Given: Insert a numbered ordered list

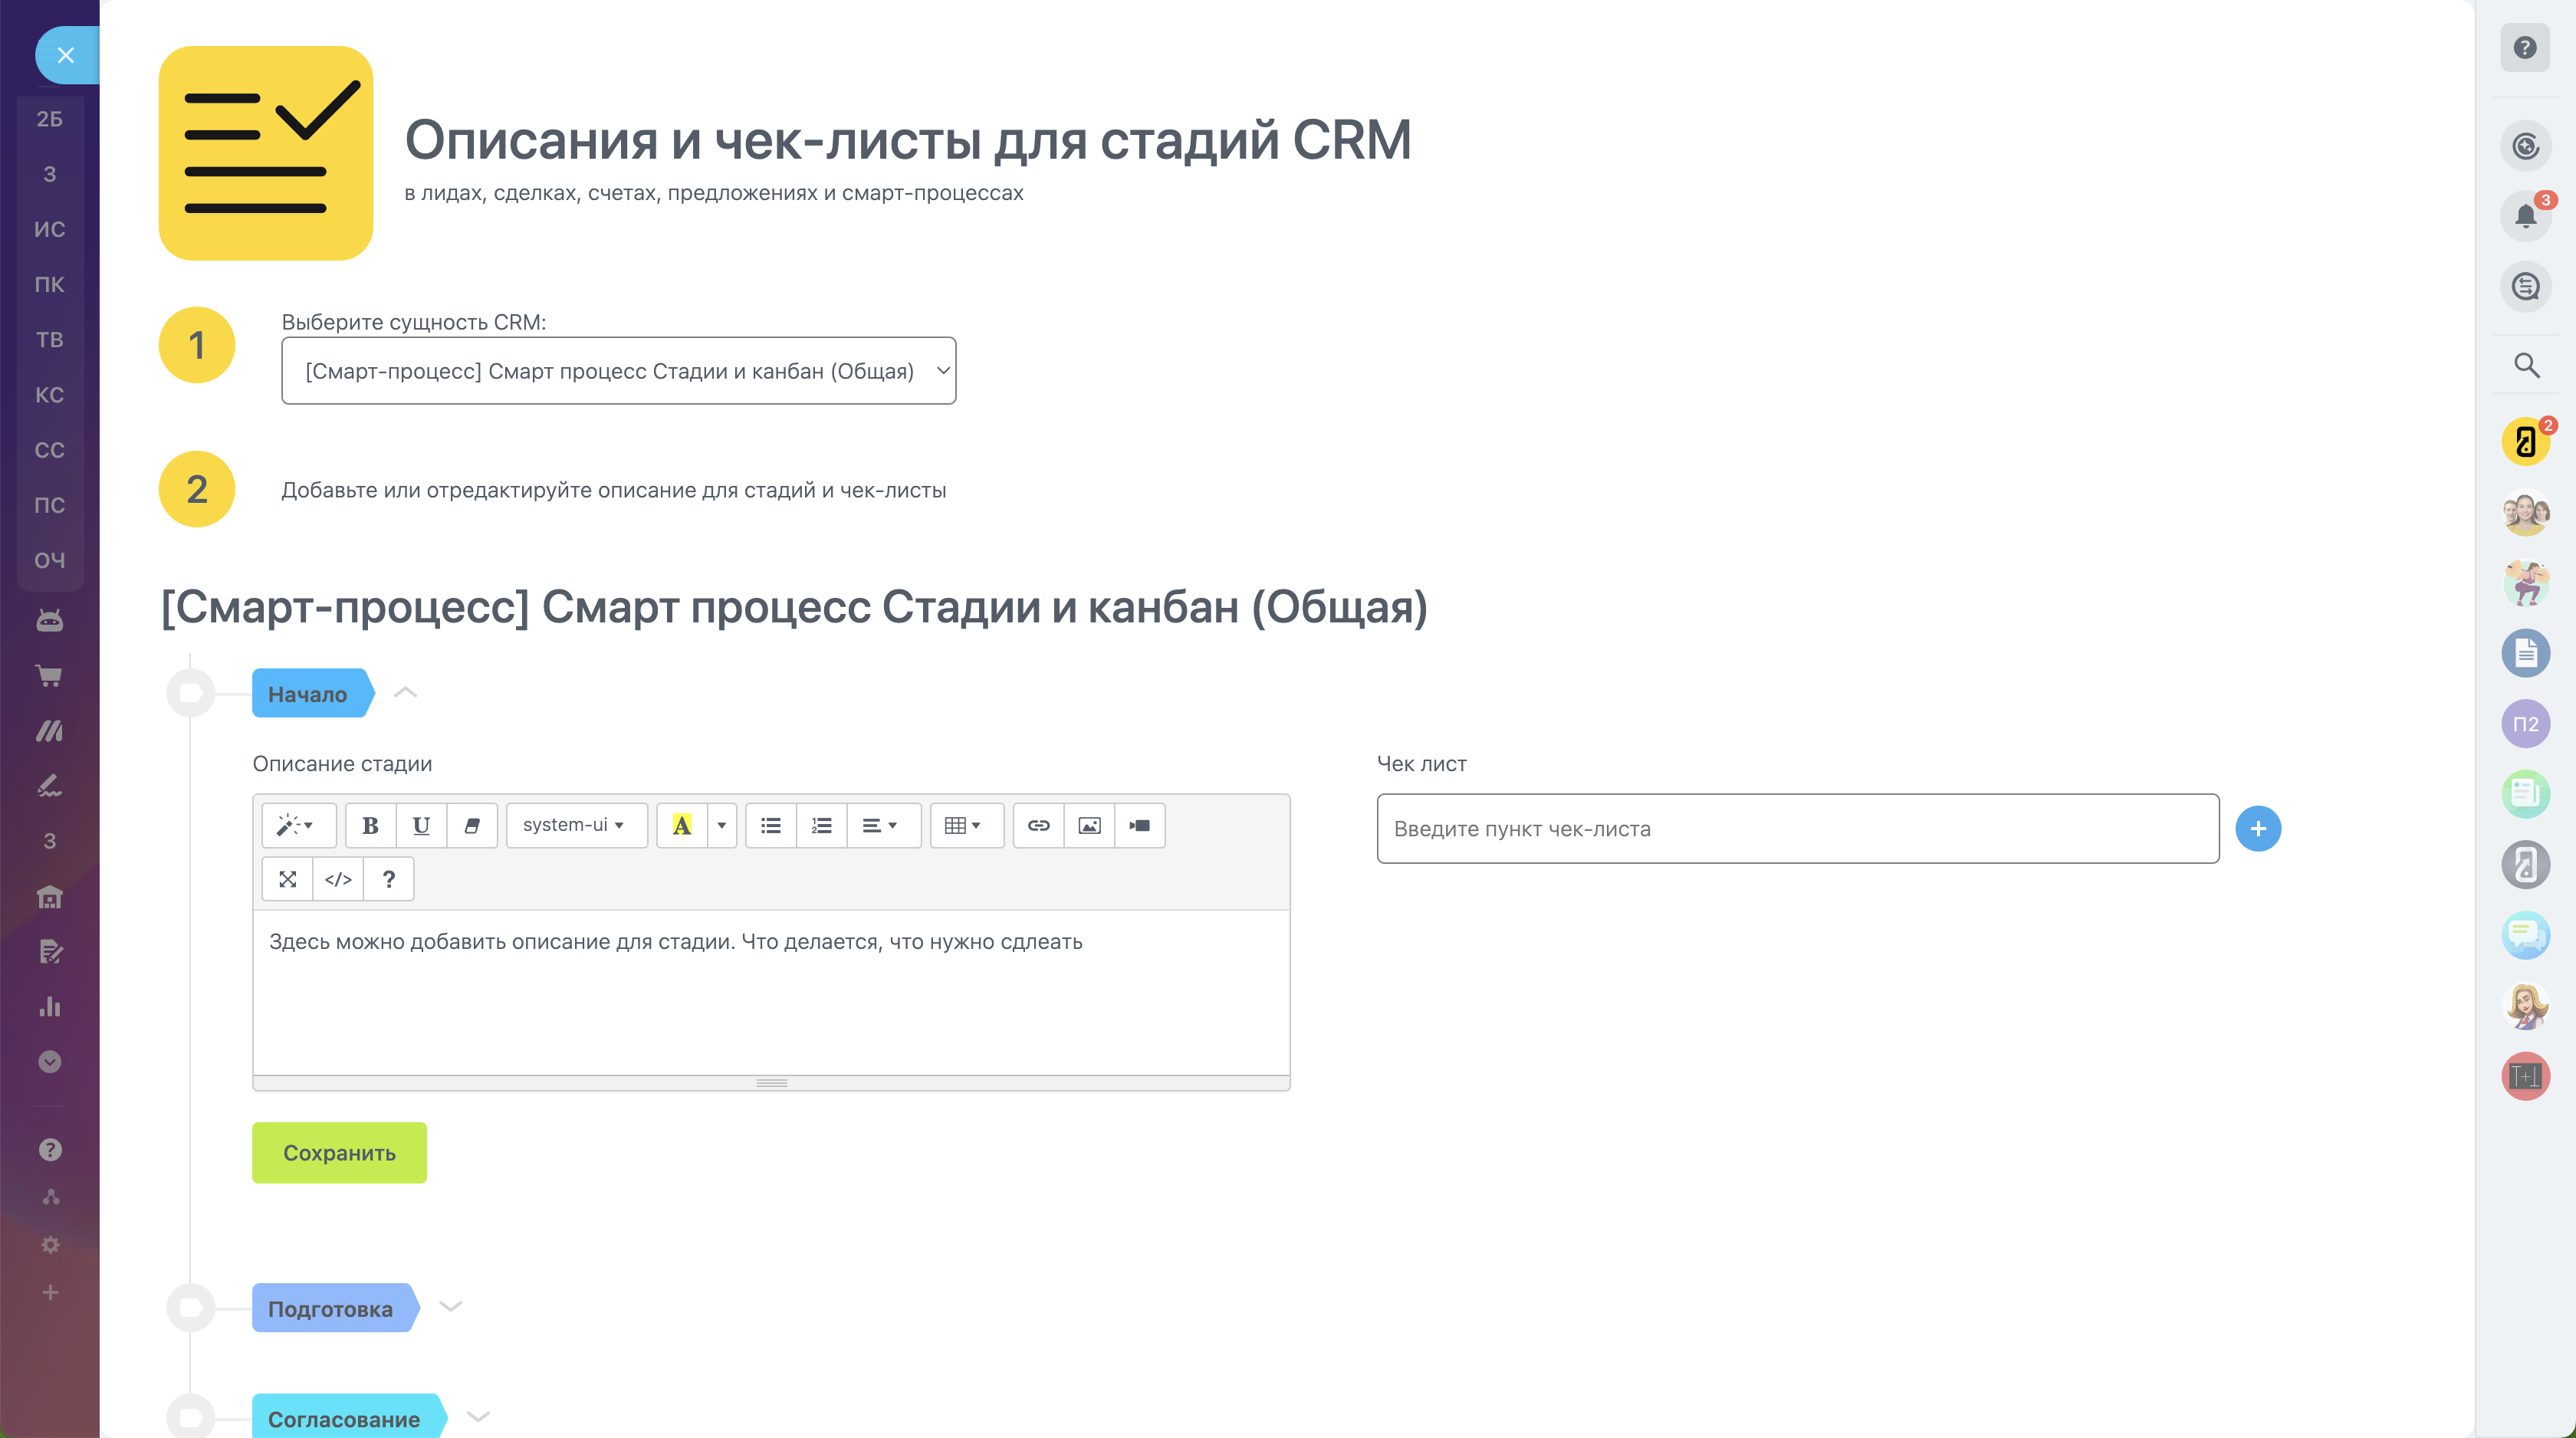Looking at the screenshot, I should click(x=821, y=825).
